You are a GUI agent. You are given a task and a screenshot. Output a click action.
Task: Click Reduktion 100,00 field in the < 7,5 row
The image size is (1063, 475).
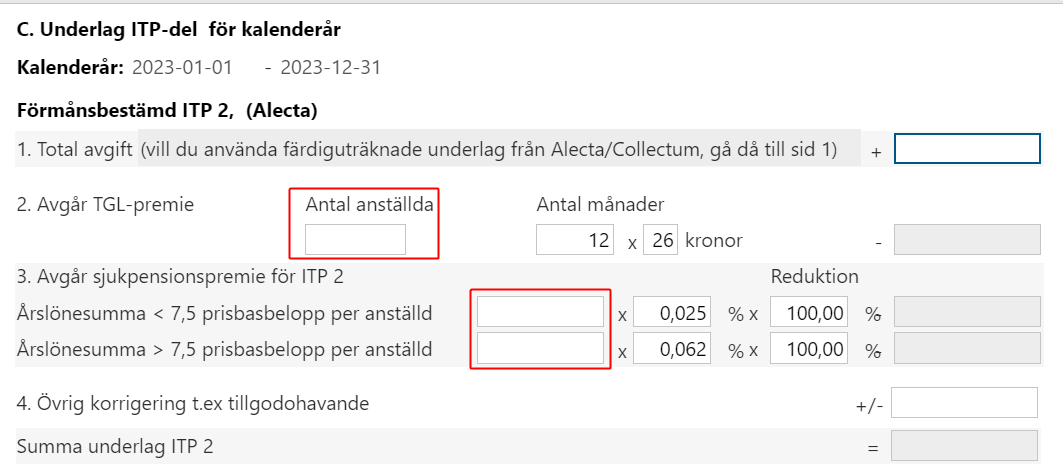809,312
